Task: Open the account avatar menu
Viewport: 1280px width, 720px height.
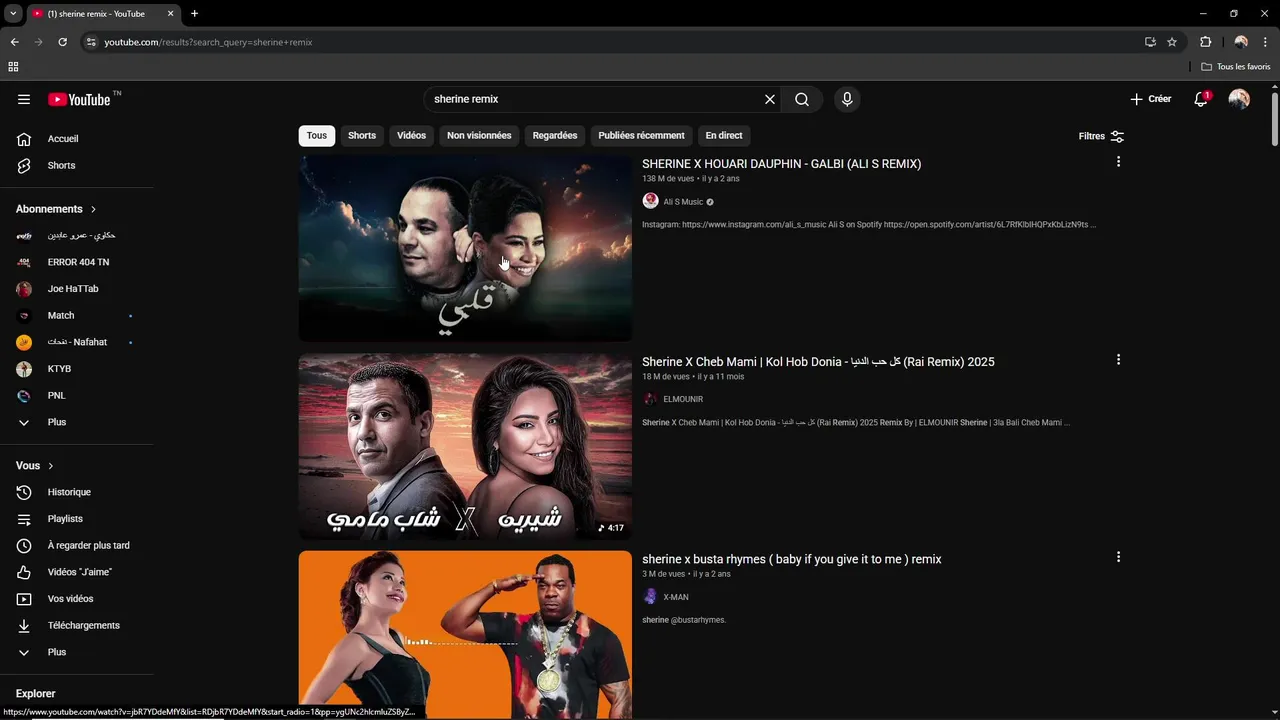Action: [1239, 99]
